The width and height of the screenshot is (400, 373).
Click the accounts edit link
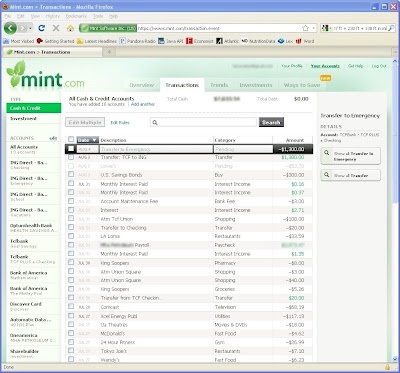[53, 138]
